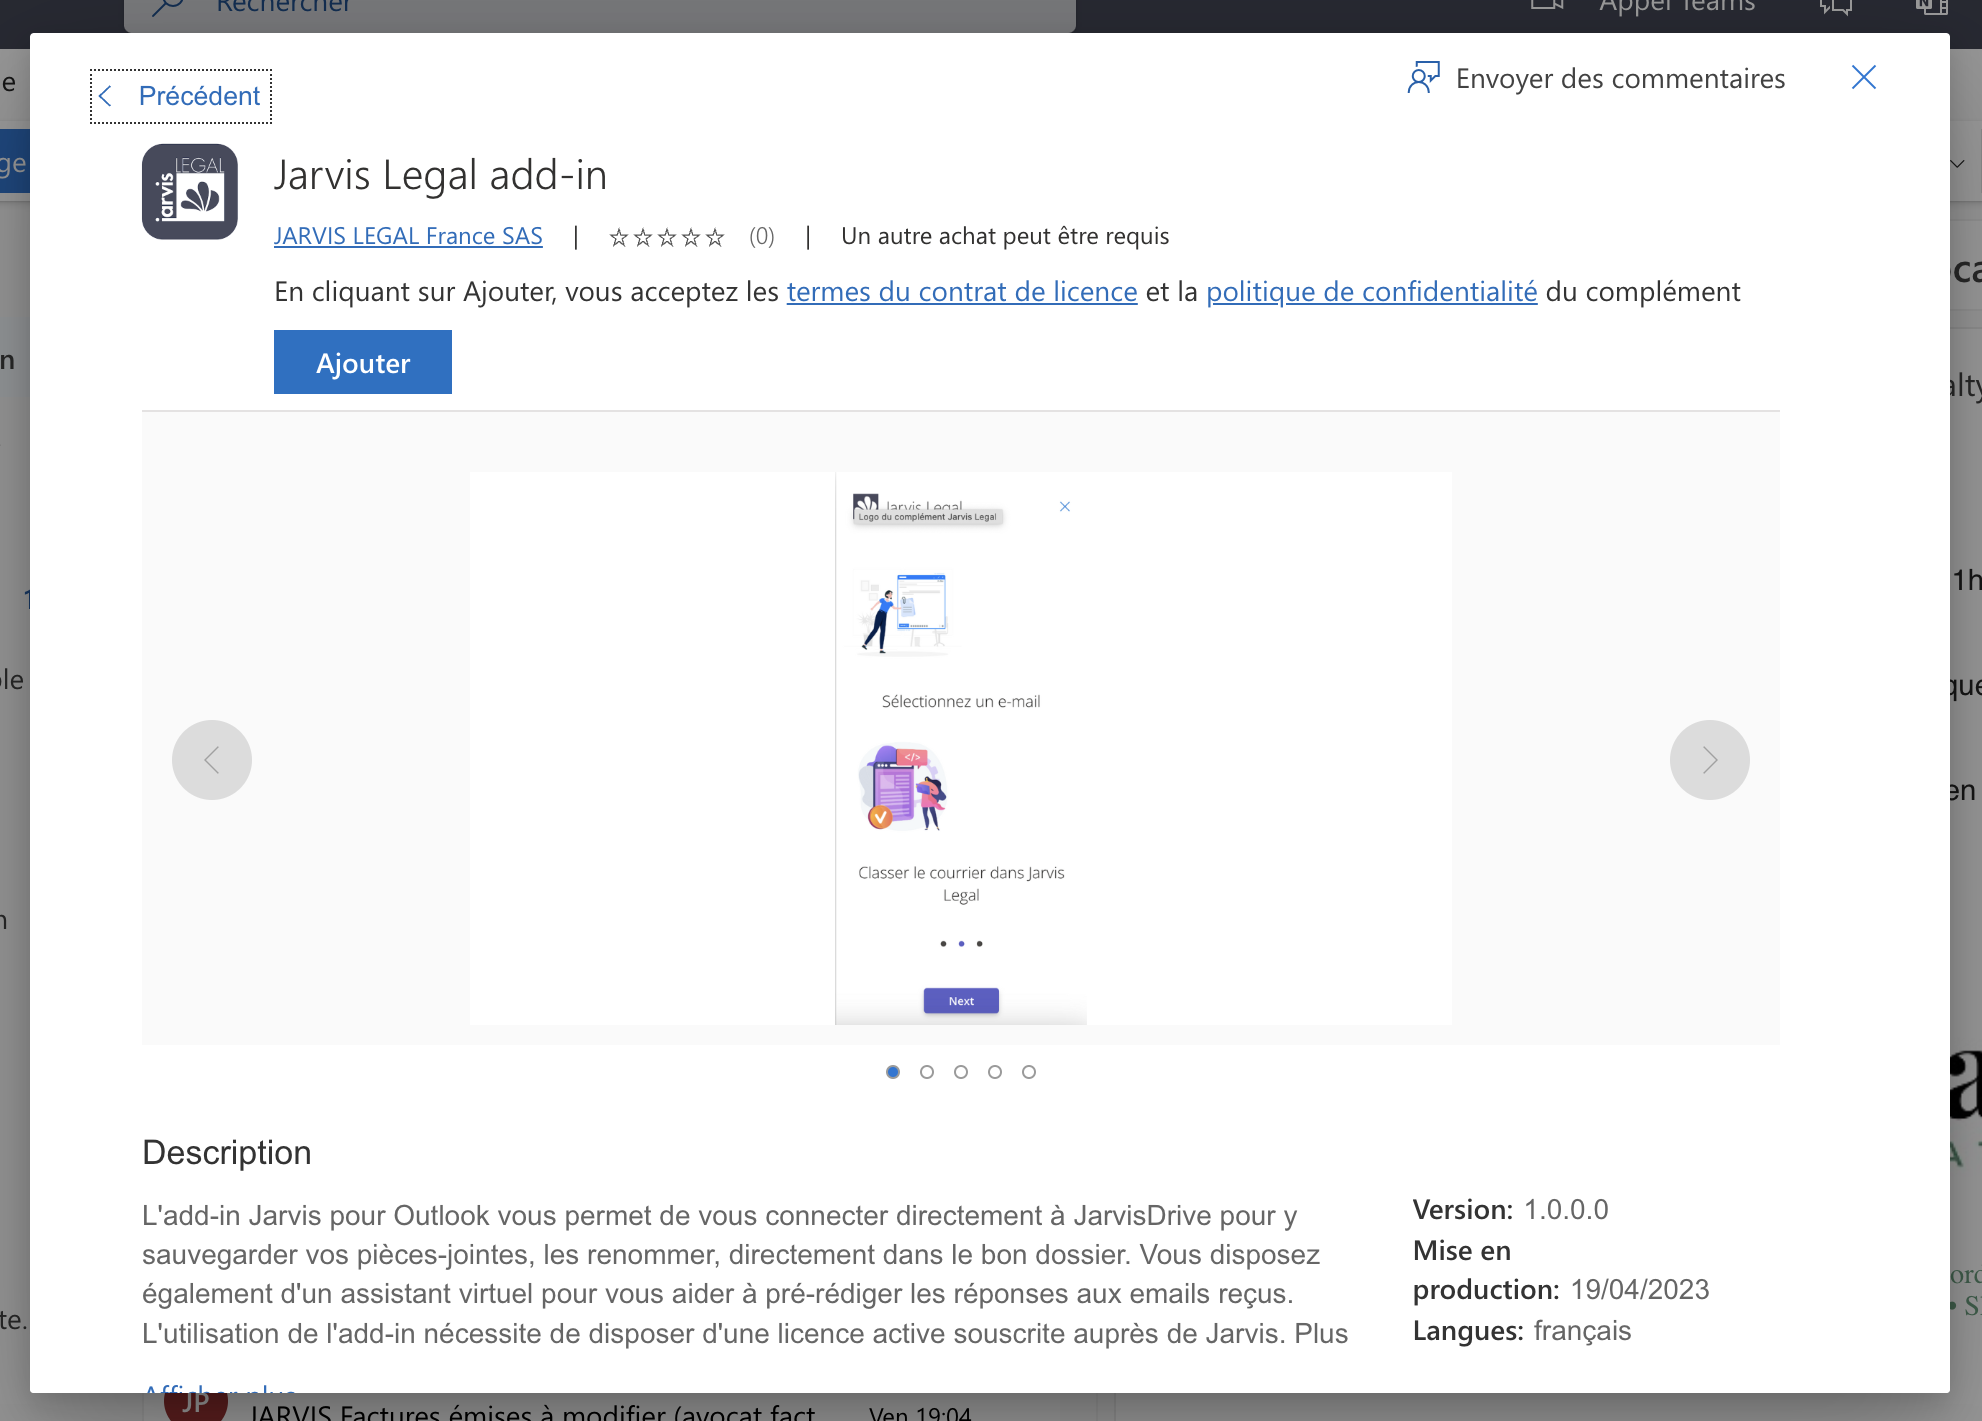Open the JARVIS LEGAL France SAS publisher link
The image size is (1982, 1421).
[408, 236]
